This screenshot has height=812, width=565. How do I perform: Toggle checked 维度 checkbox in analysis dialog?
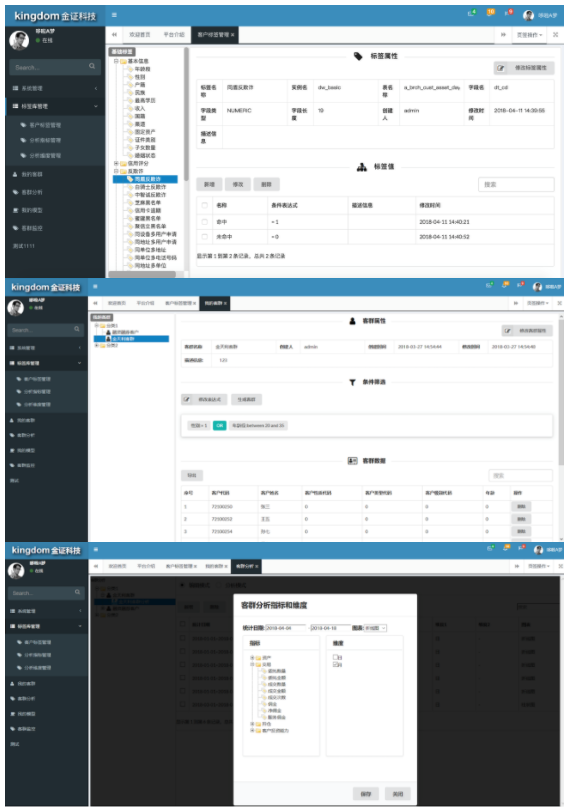[x=335, y=664]
